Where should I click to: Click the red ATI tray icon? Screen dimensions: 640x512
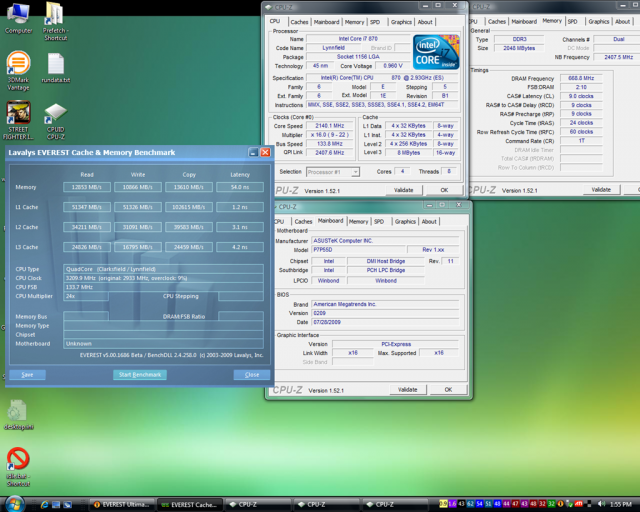pos(578,504)
